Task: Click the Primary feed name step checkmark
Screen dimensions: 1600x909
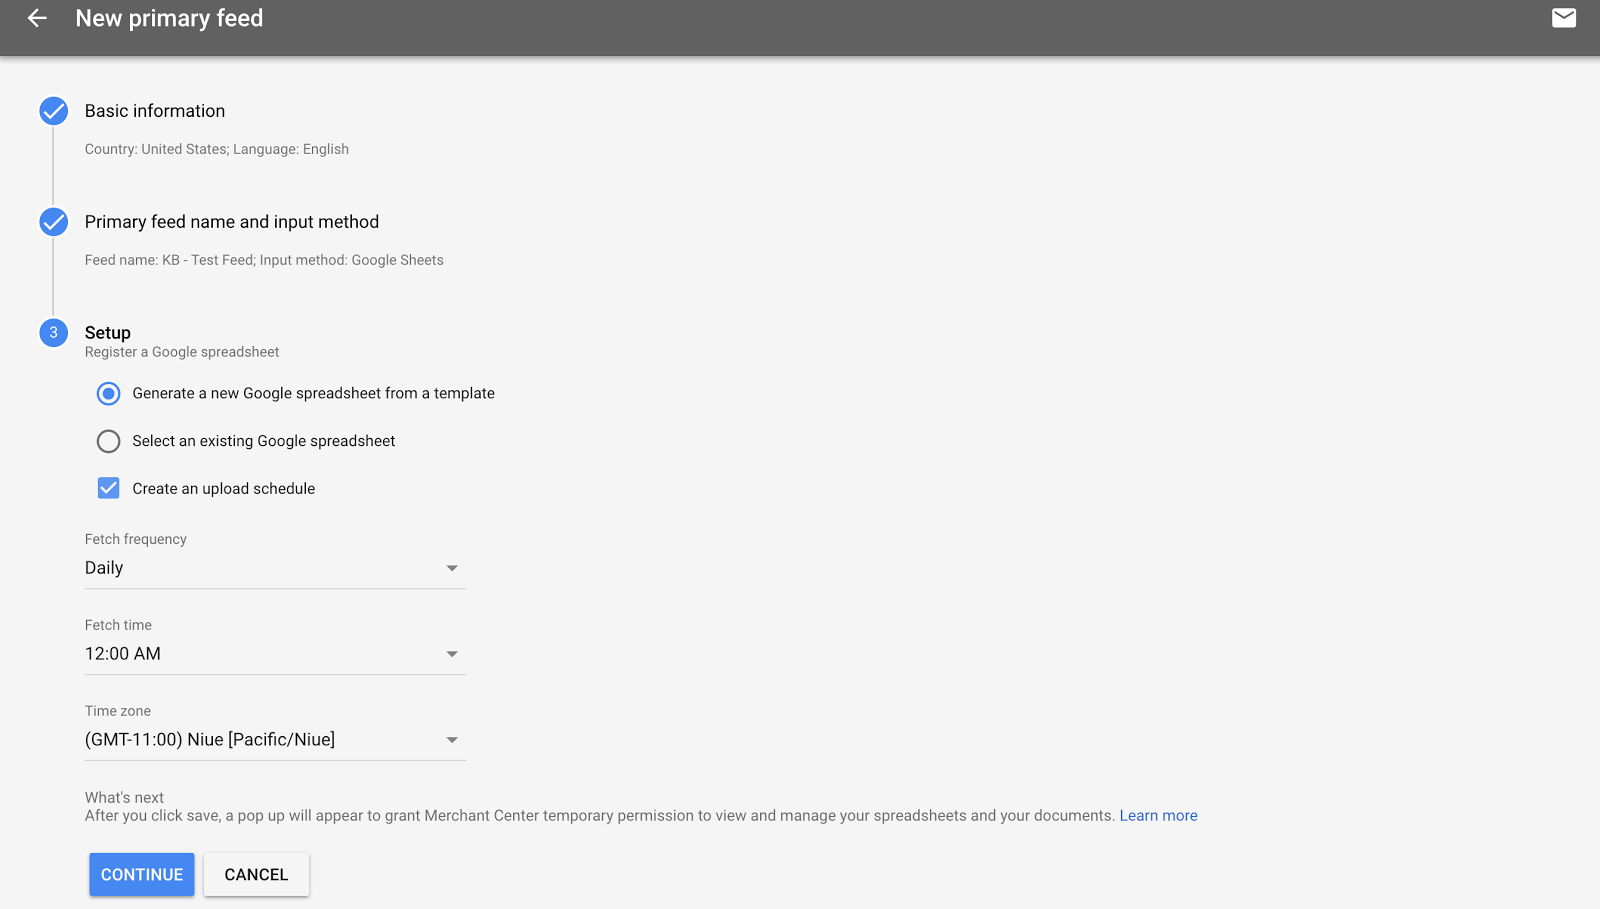Action: click(54, 222)
